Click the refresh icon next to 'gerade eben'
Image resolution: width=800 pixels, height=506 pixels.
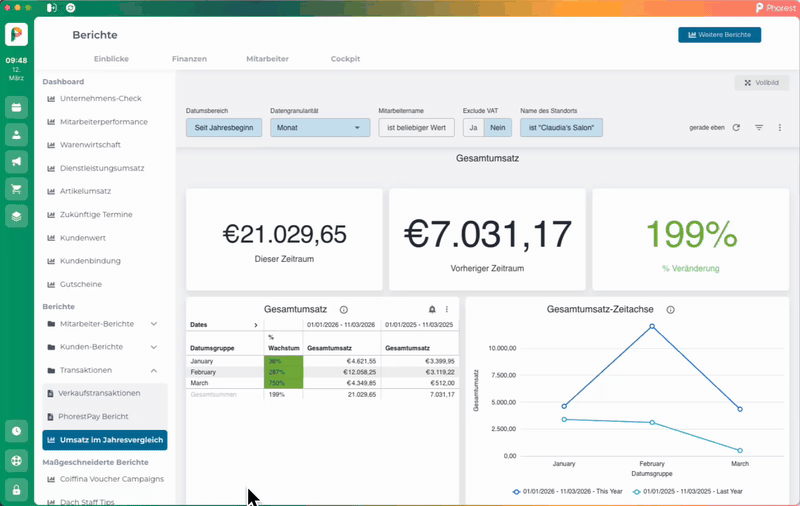[736, 128]
